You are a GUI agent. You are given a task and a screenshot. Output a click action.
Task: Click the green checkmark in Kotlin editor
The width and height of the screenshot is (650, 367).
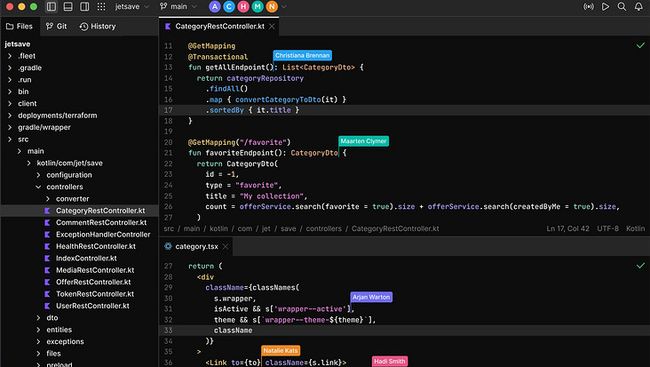pyautogui.click(x=640, y=45)
